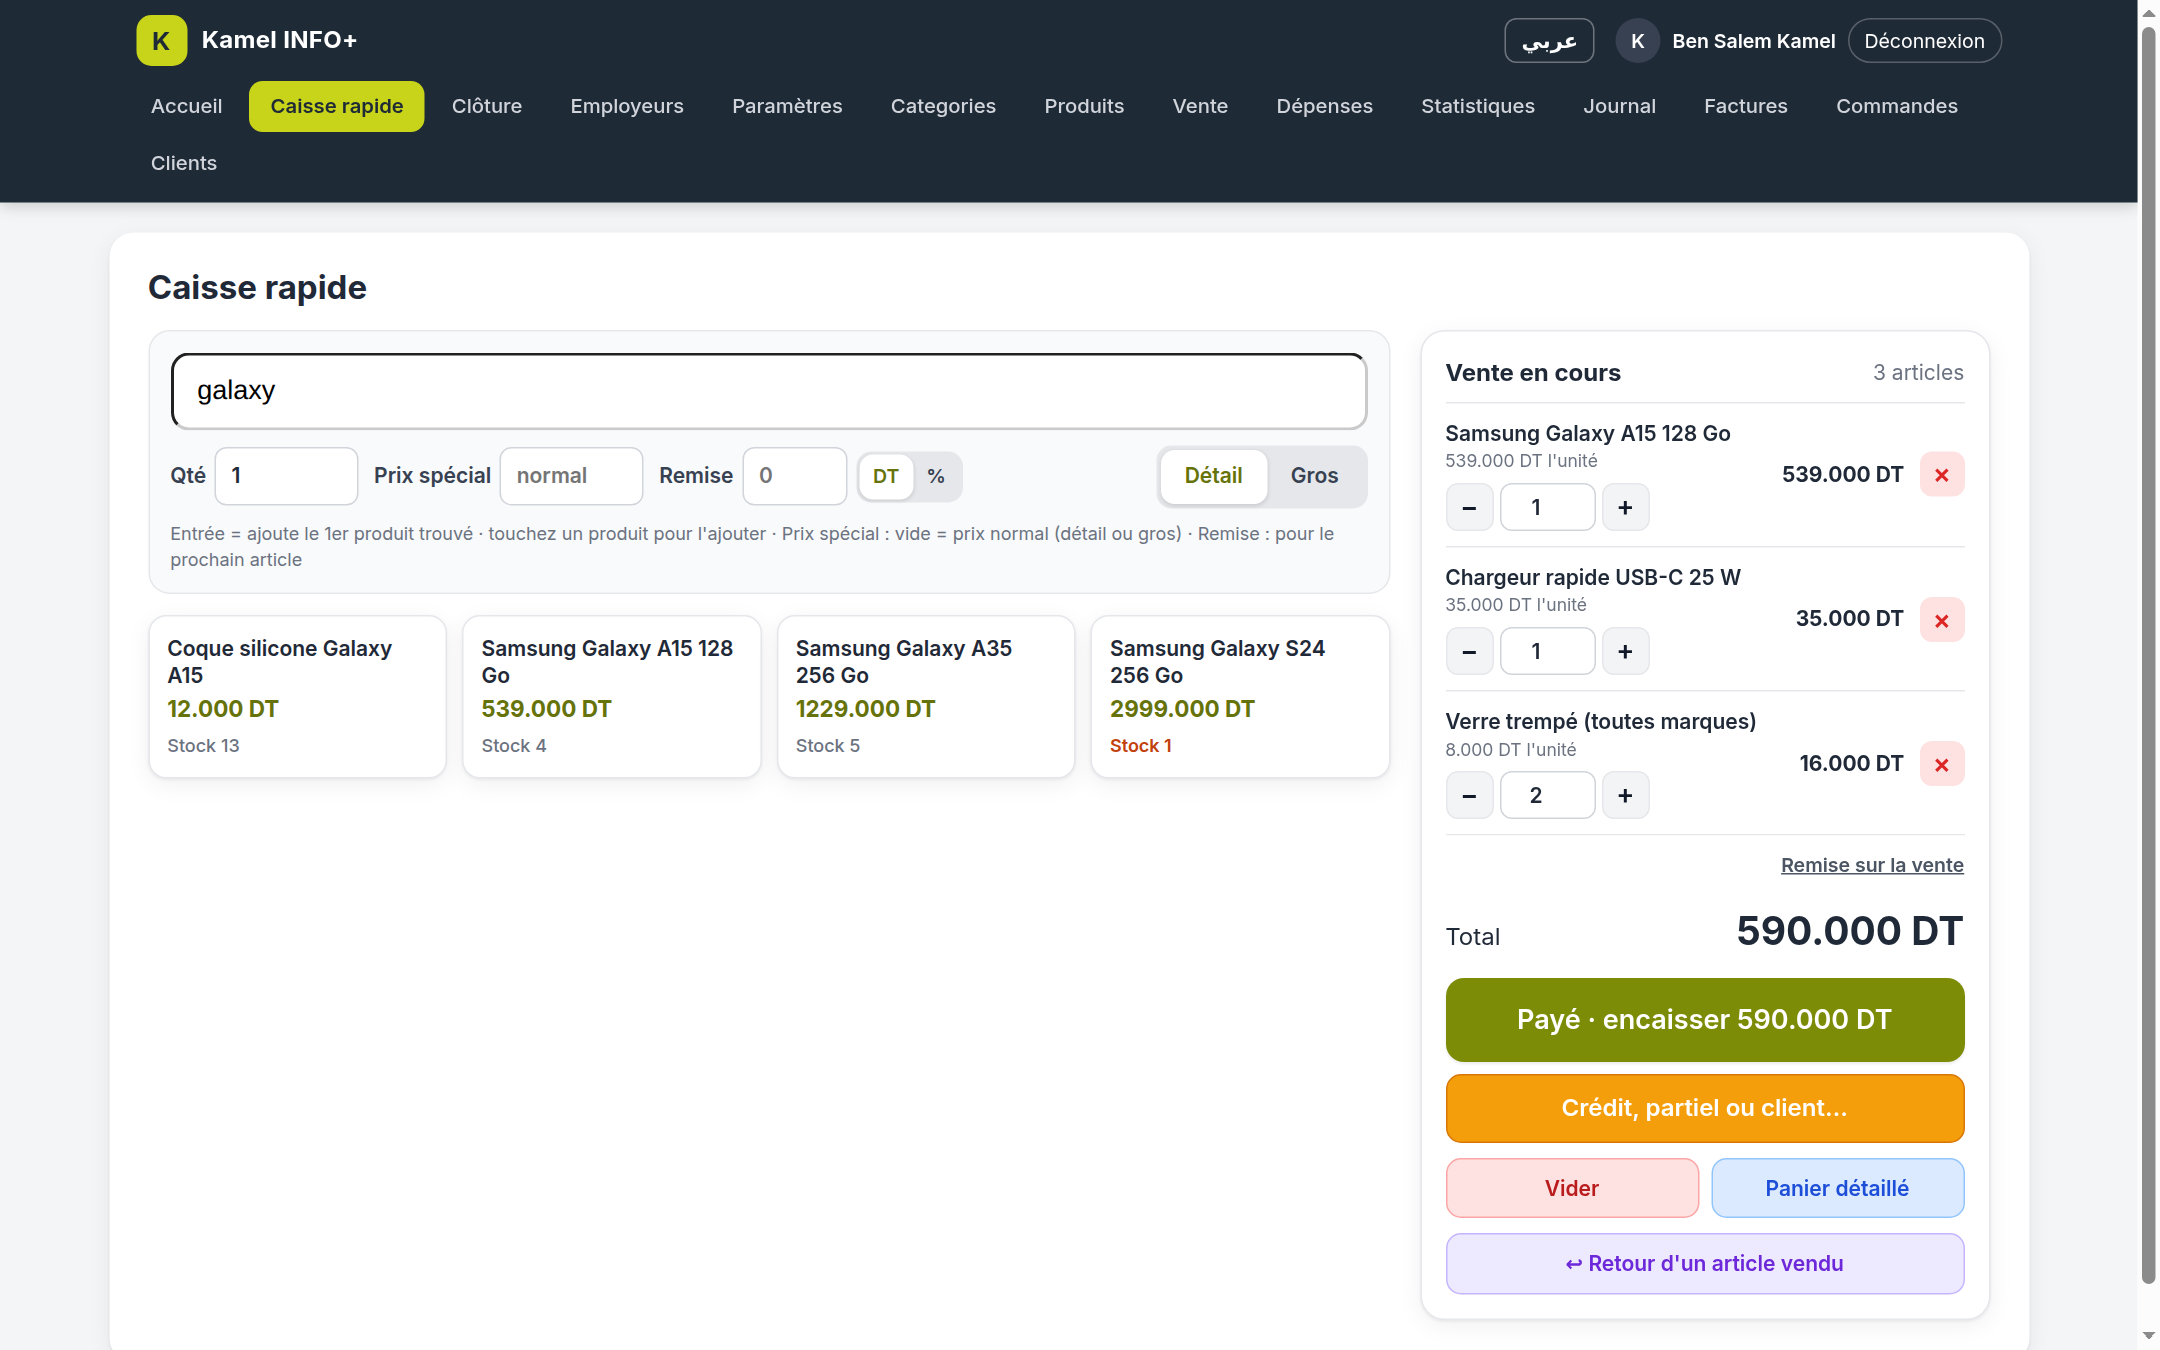Switch pricing to Détail

[x=1213, y=476]
